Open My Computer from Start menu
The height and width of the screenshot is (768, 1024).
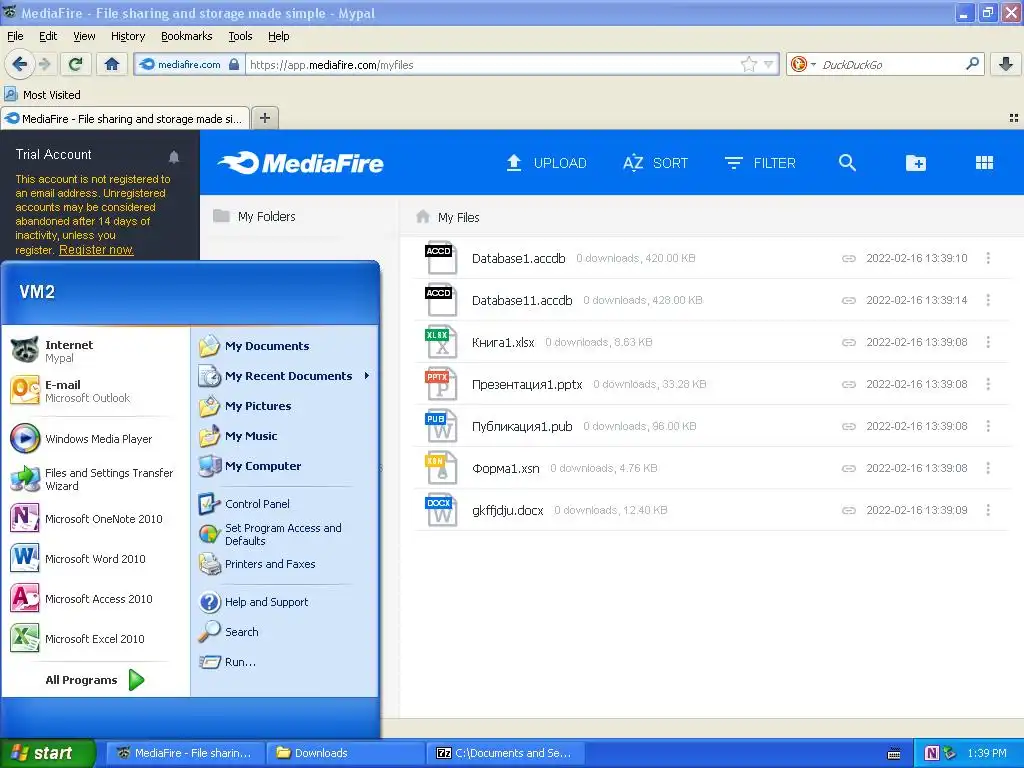[x=263, y=466]
